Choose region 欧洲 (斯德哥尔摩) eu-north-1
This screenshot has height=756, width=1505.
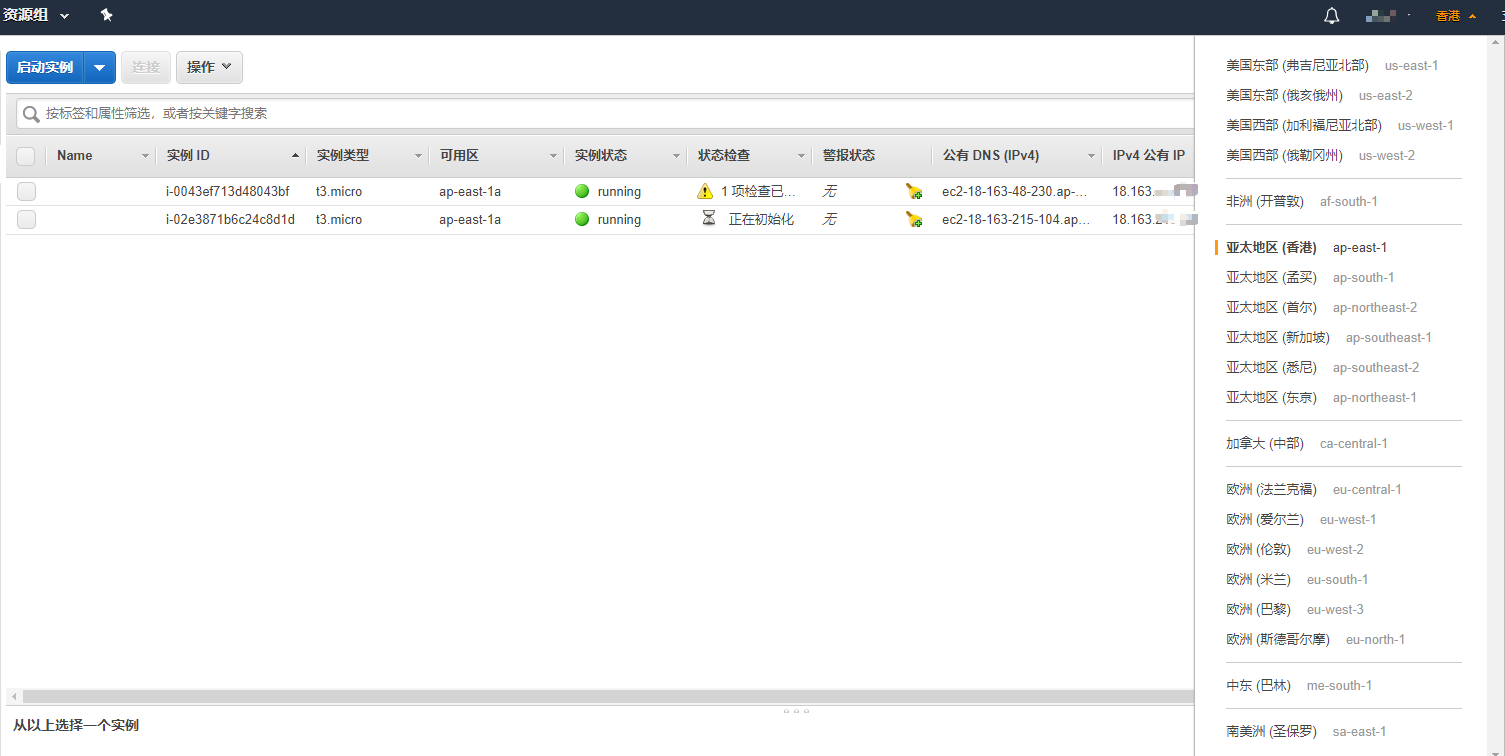point(1316,639)
